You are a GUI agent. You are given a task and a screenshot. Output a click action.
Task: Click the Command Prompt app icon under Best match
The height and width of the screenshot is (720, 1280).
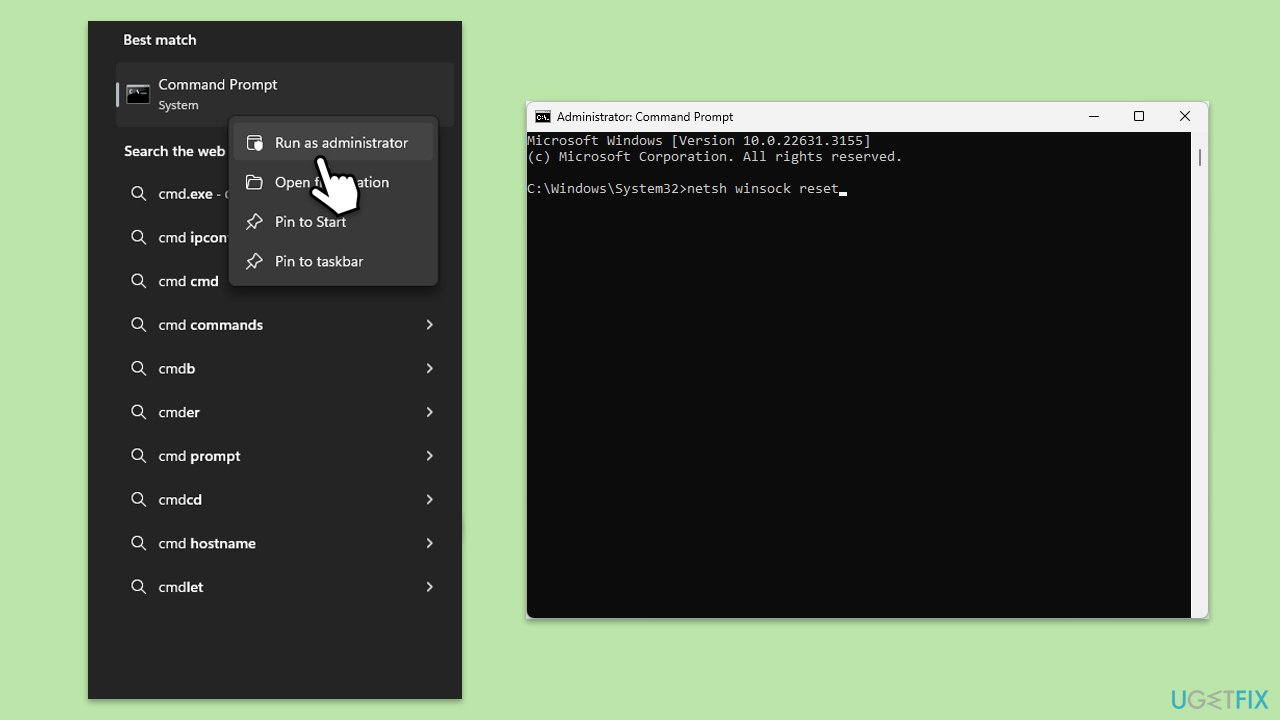point(138,94)
